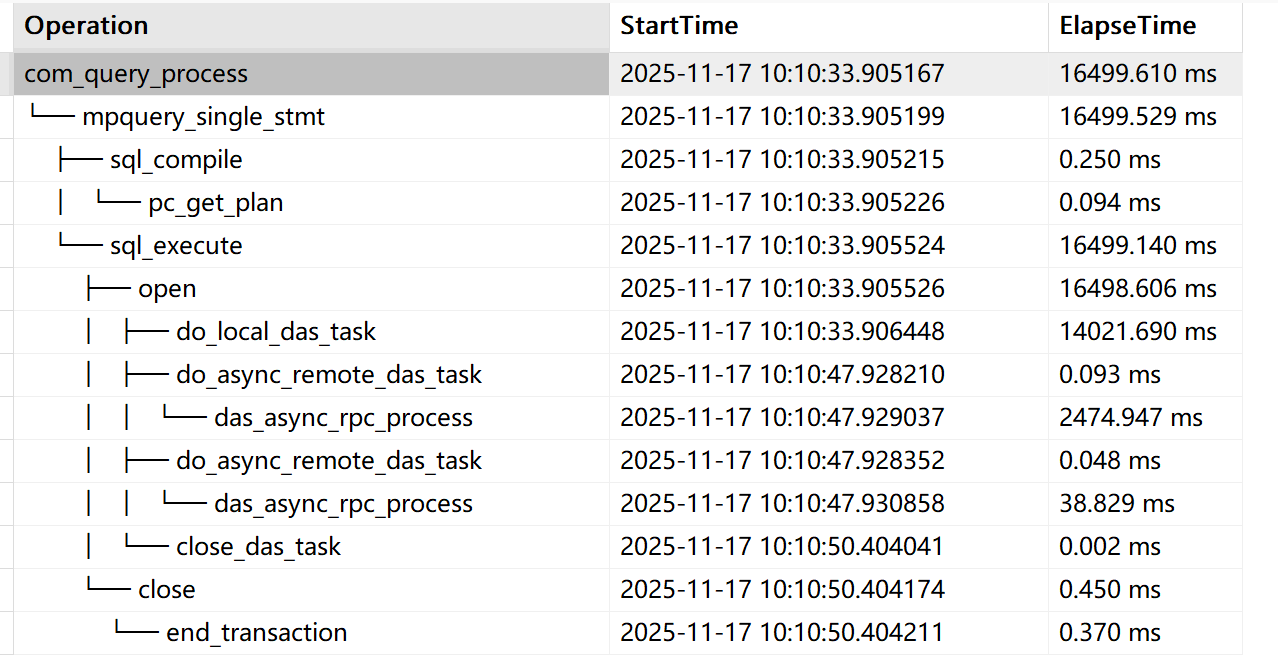
Task: Select the do_local_das_task entry
Action: pyautogui.click(x=276, y=332)
